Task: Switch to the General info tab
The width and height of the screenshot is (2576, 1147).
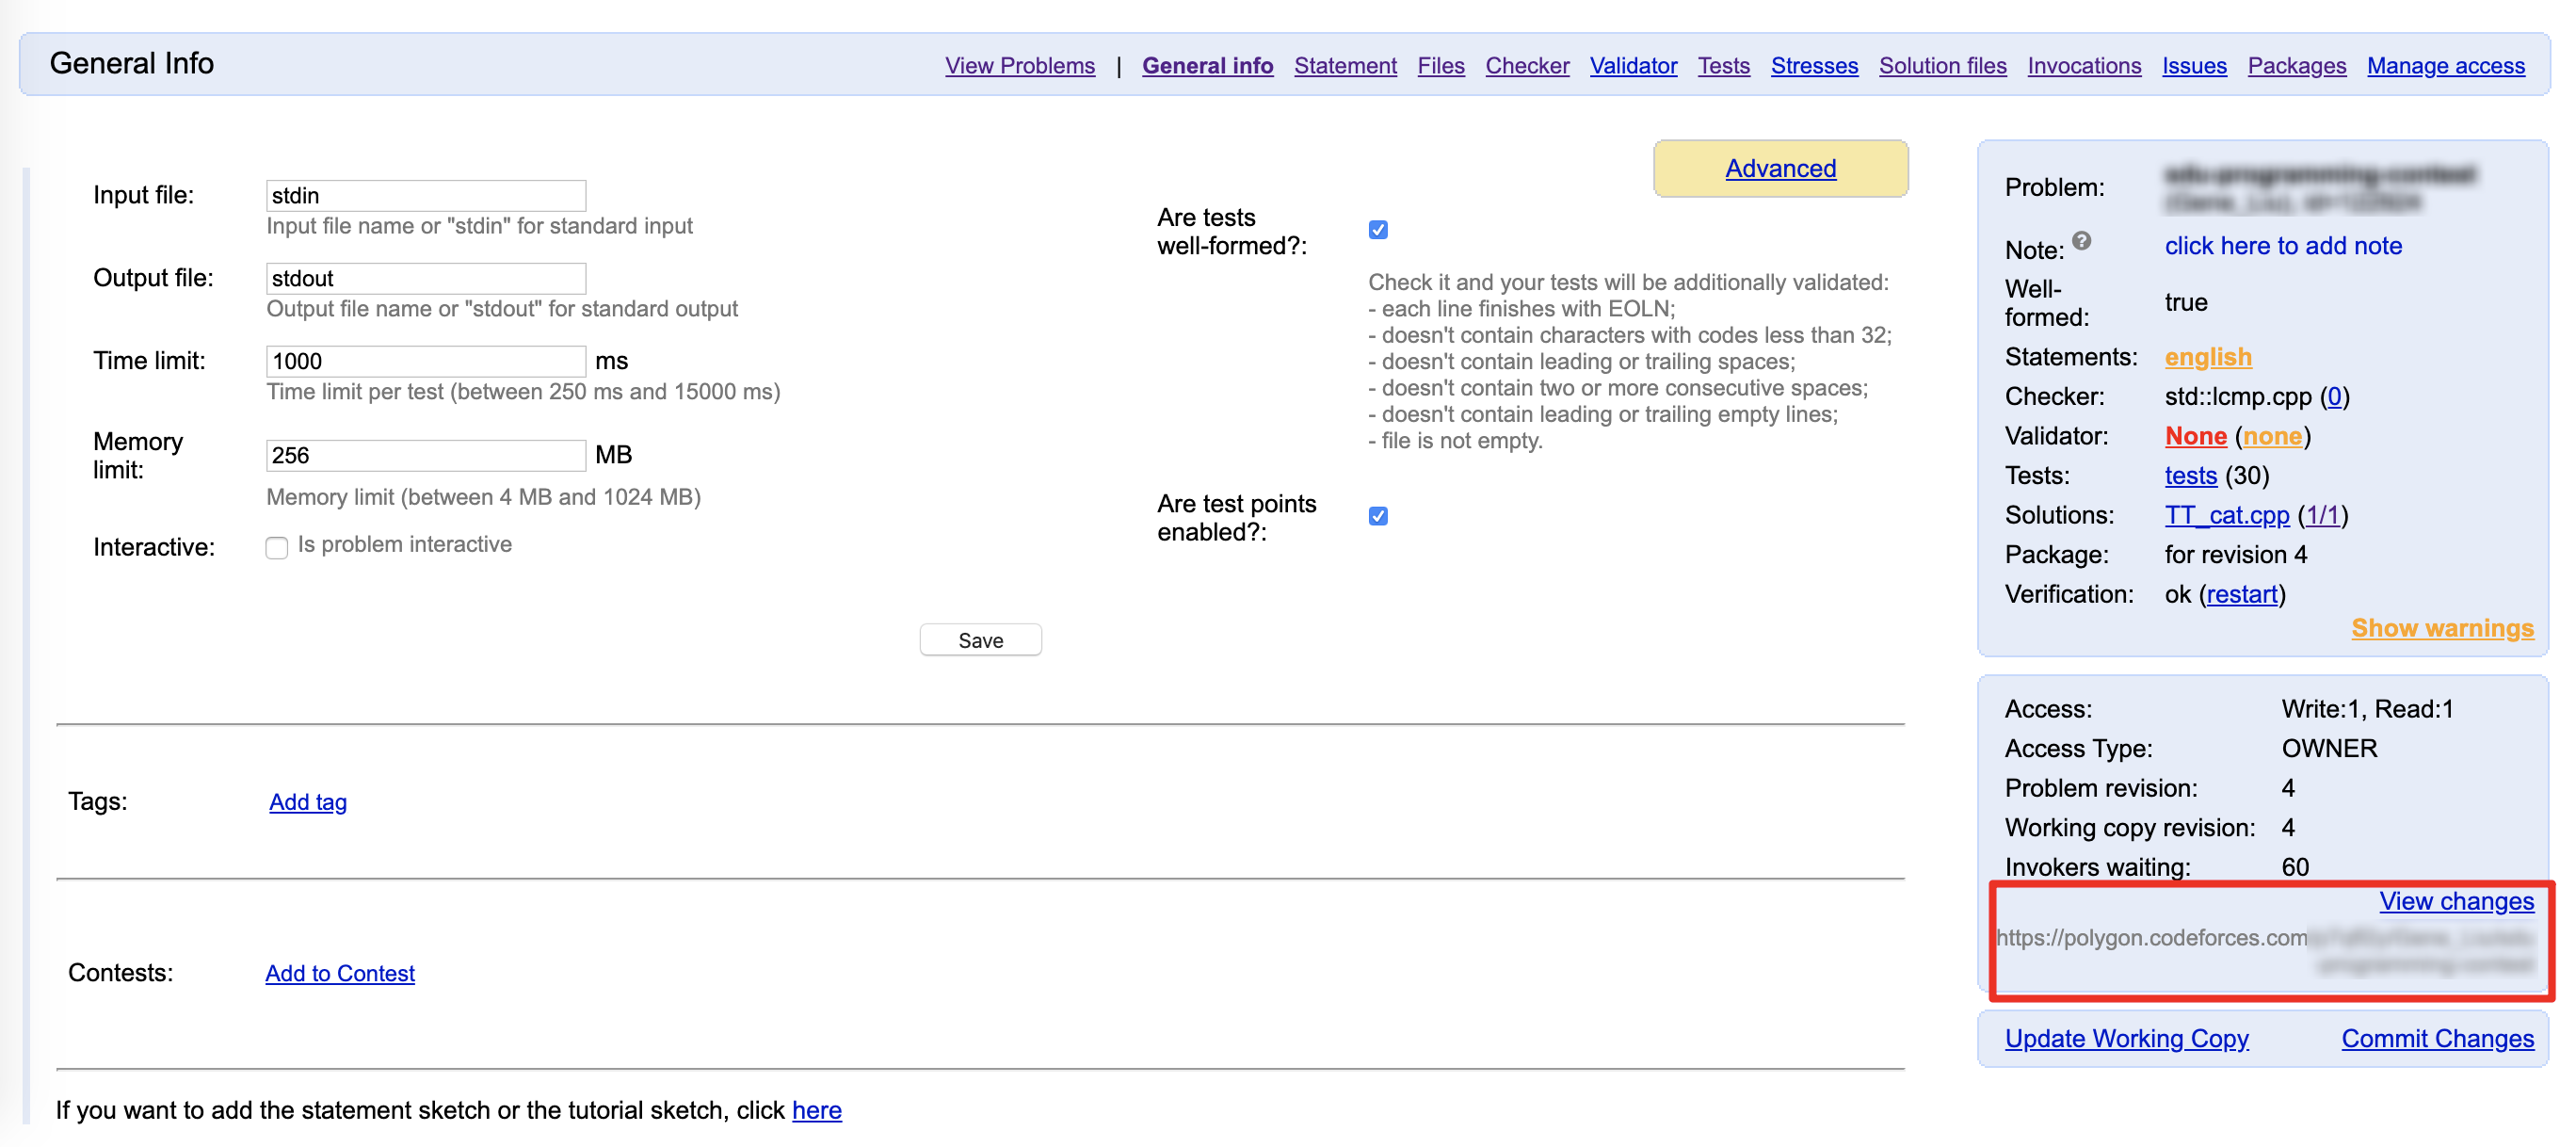Action: tap(1207, 66)
